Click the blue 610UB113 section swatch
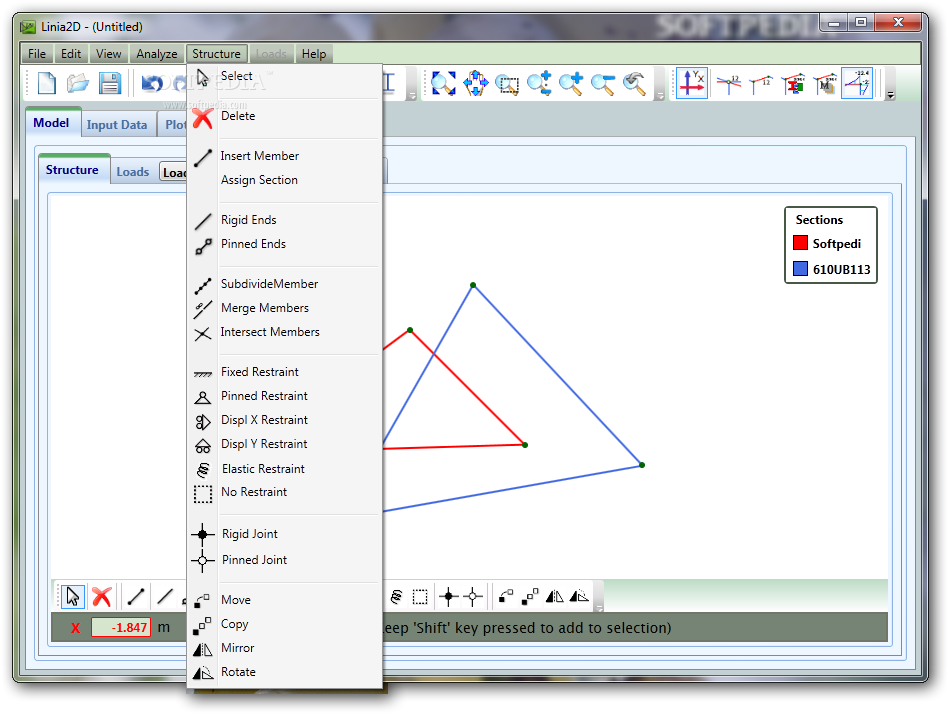The height and width of the screenshot is (714, 949). 800,269
